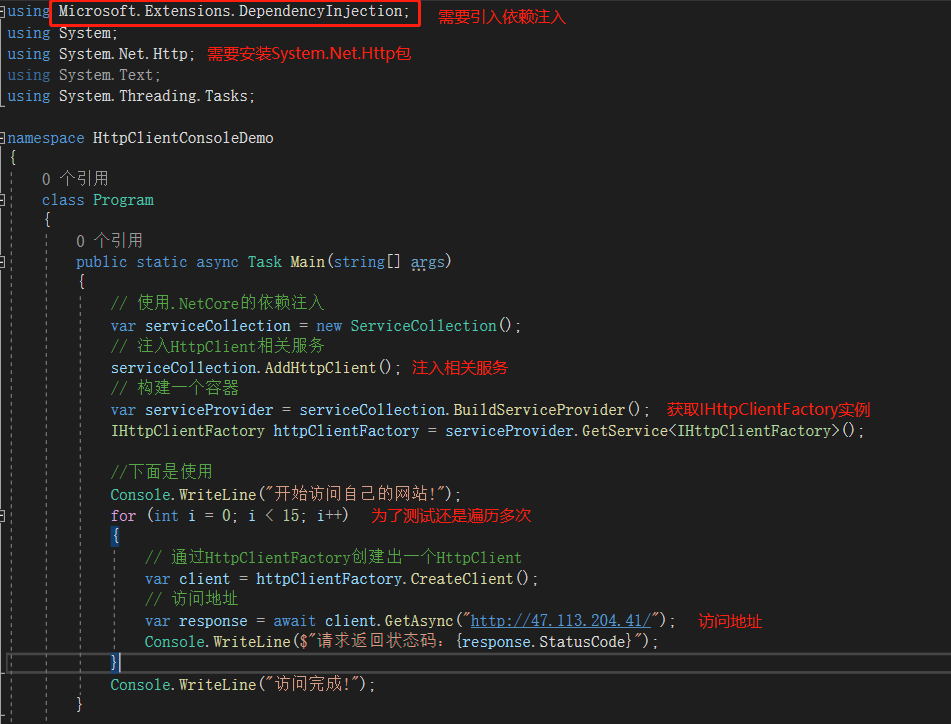Click the '// 构建一个容器' comment
The height and width of the screenshot is (724, 951).
[175, 388]
